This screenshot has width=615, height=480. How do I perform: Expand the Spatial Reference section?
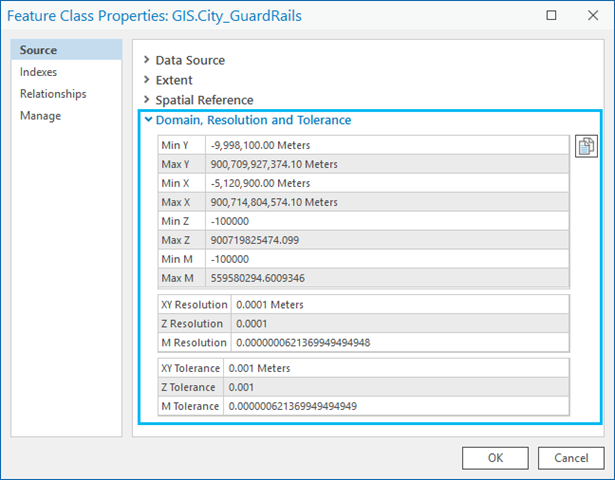pyautogui.click(x=204, y=100)
